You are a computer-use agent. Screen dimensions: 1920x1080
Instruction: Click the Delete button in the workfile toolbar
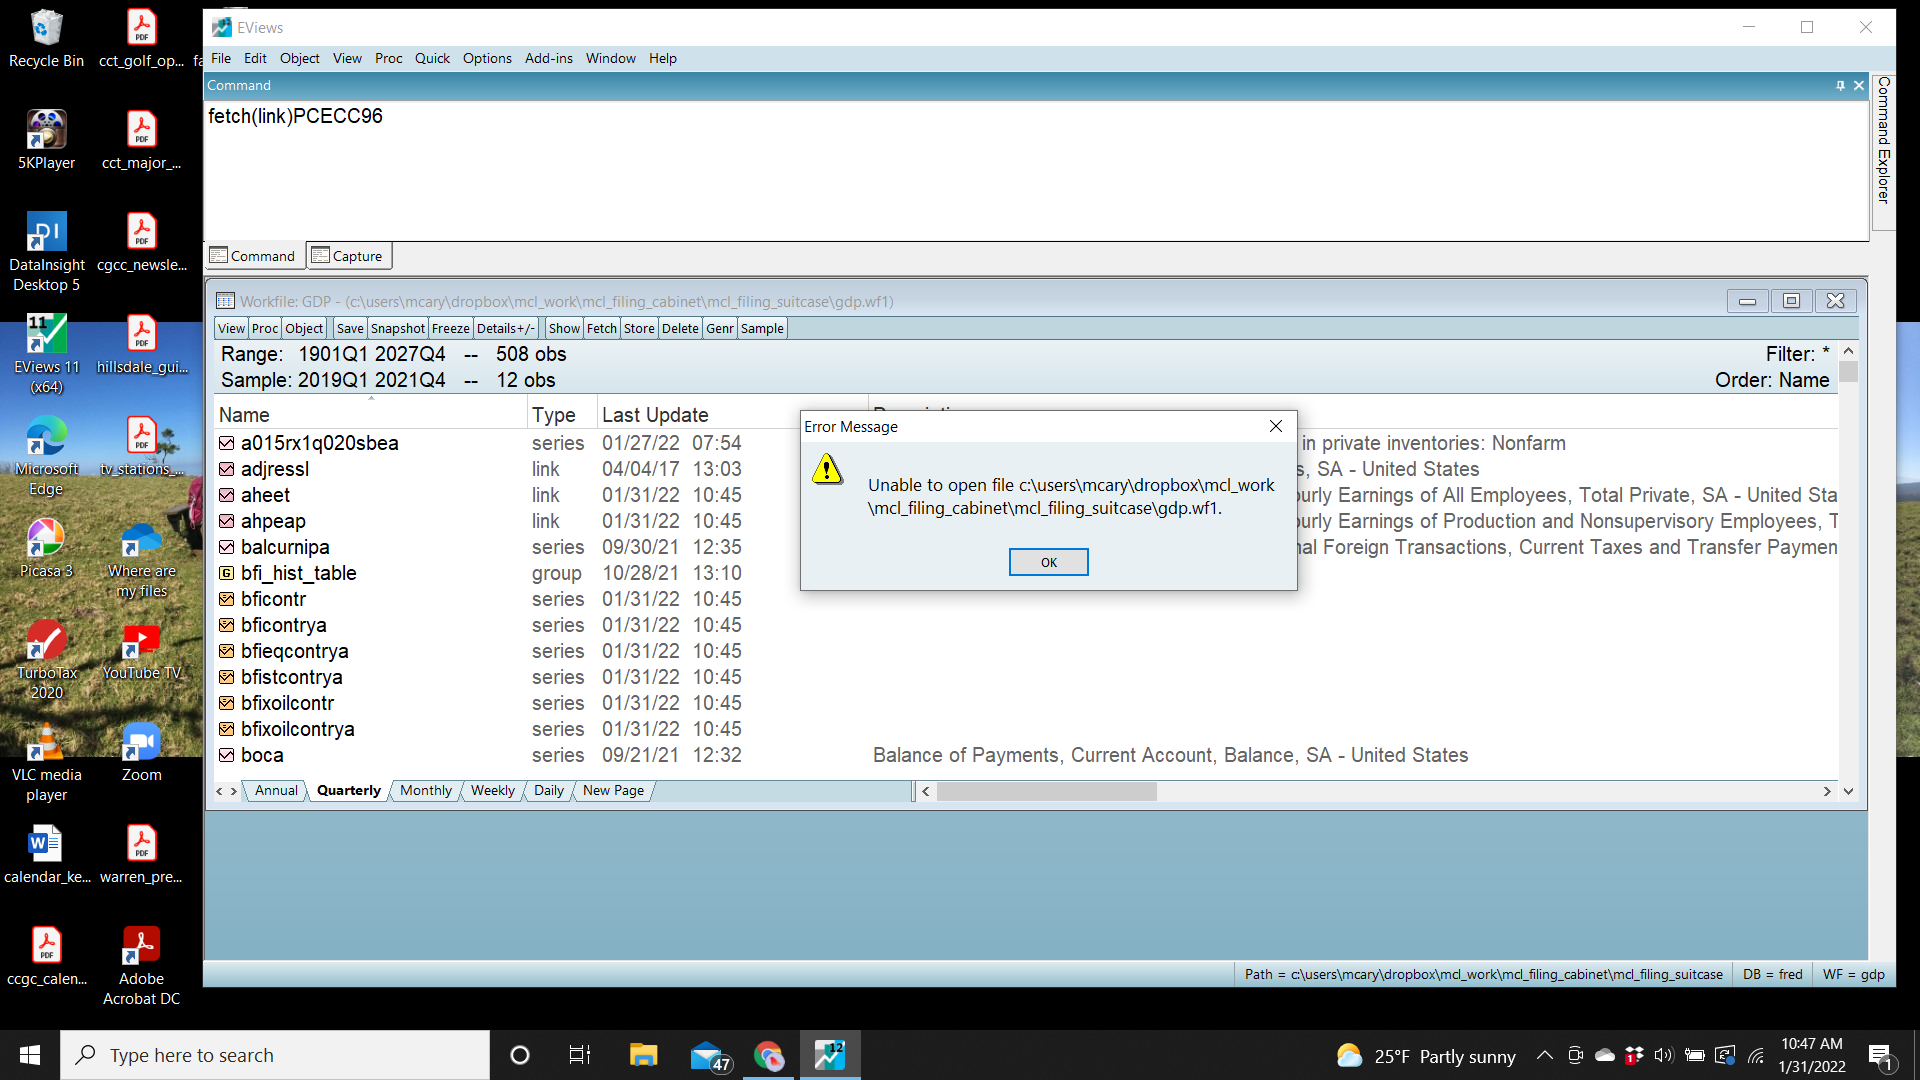tap(680, 328)
